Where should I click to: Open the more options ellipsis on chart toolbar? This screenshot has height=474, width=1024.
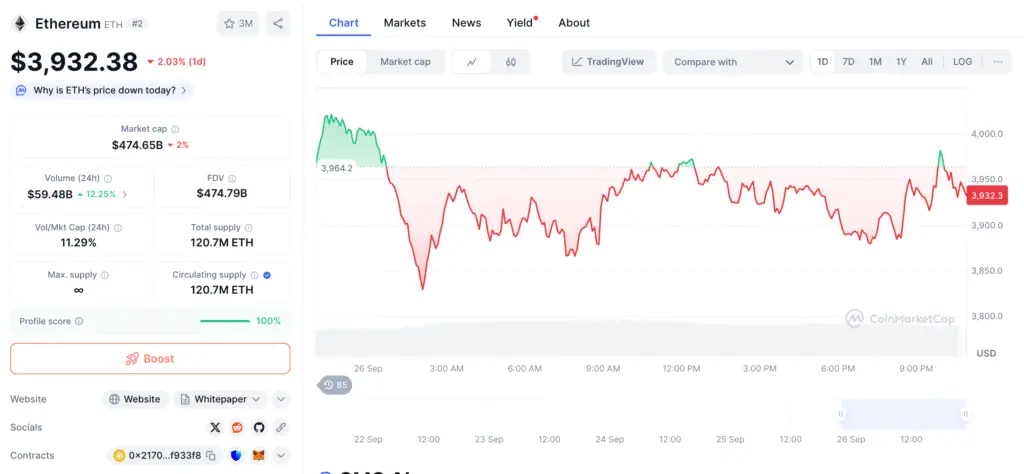[x=997, y=62]
